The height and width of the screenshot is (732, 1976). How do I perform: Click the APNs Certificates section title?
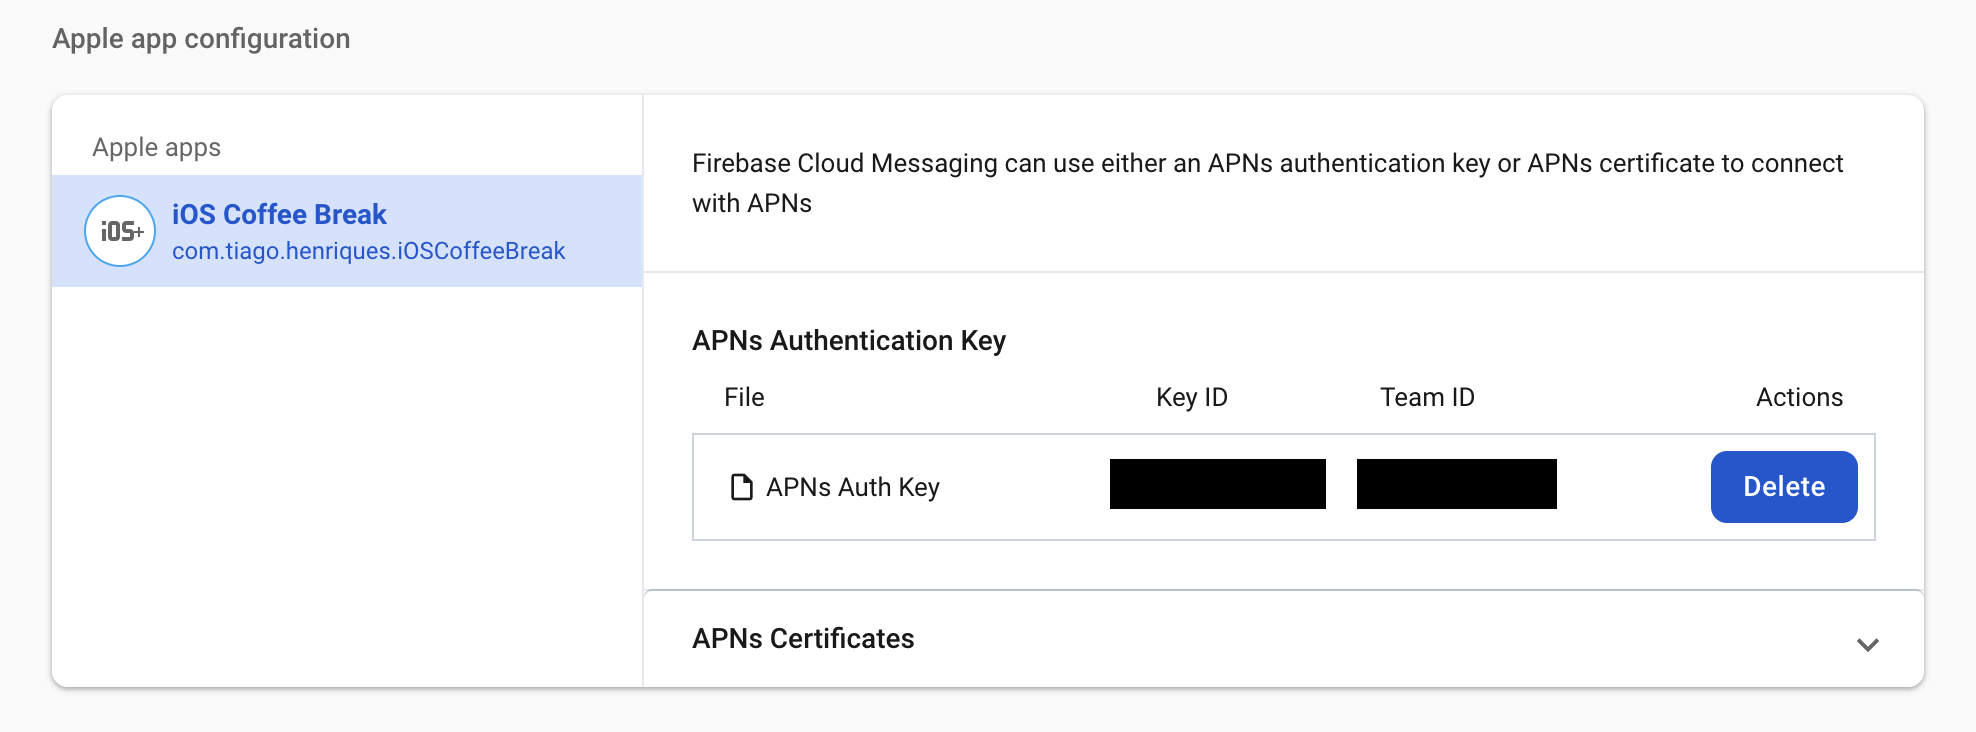[803, 639]
